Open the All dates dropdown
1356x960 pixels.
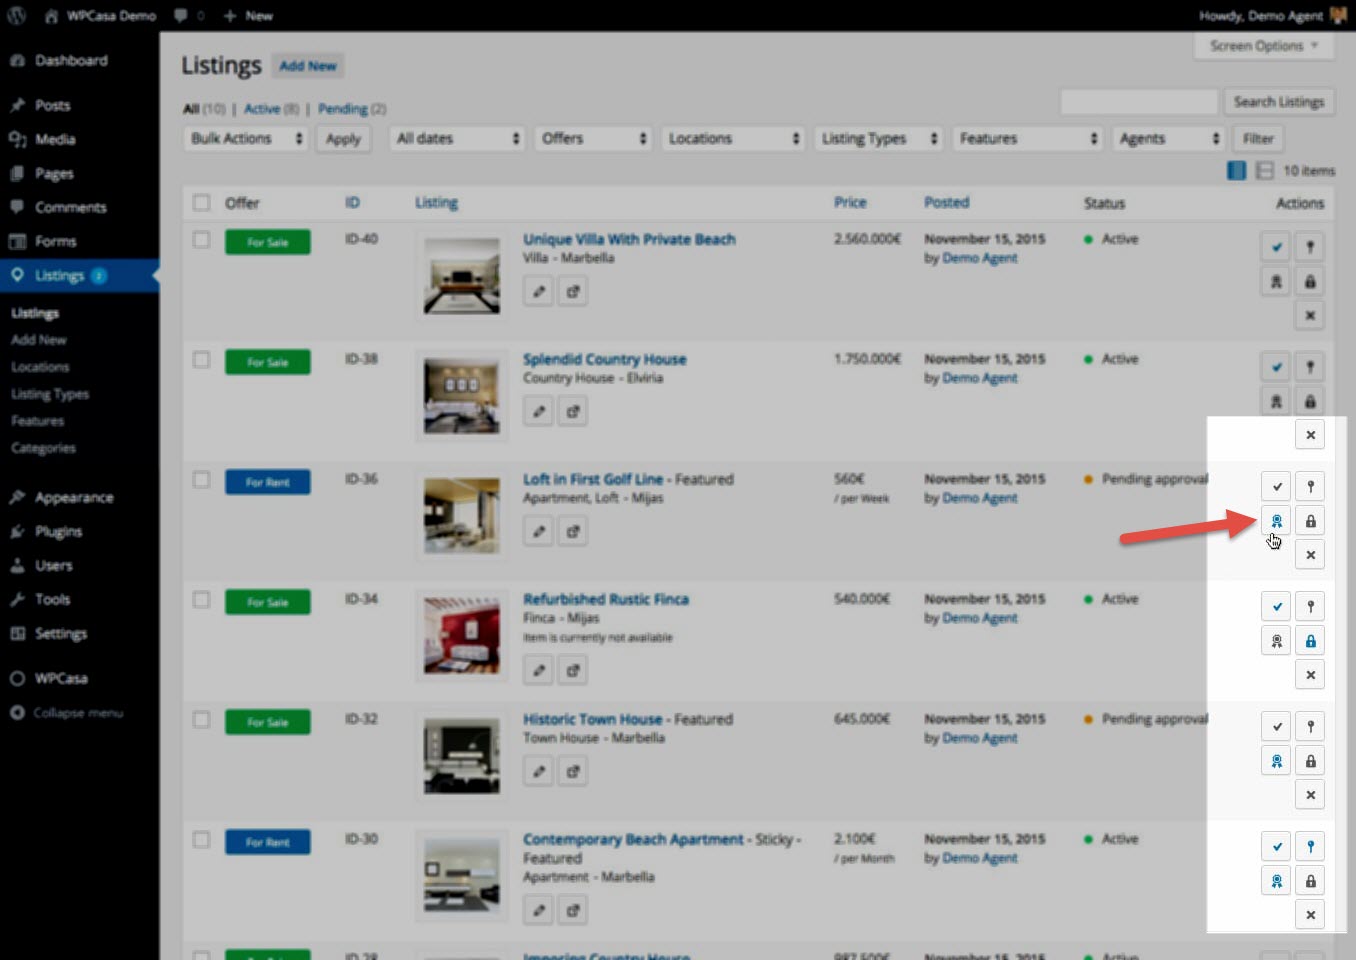click(458, 138)
